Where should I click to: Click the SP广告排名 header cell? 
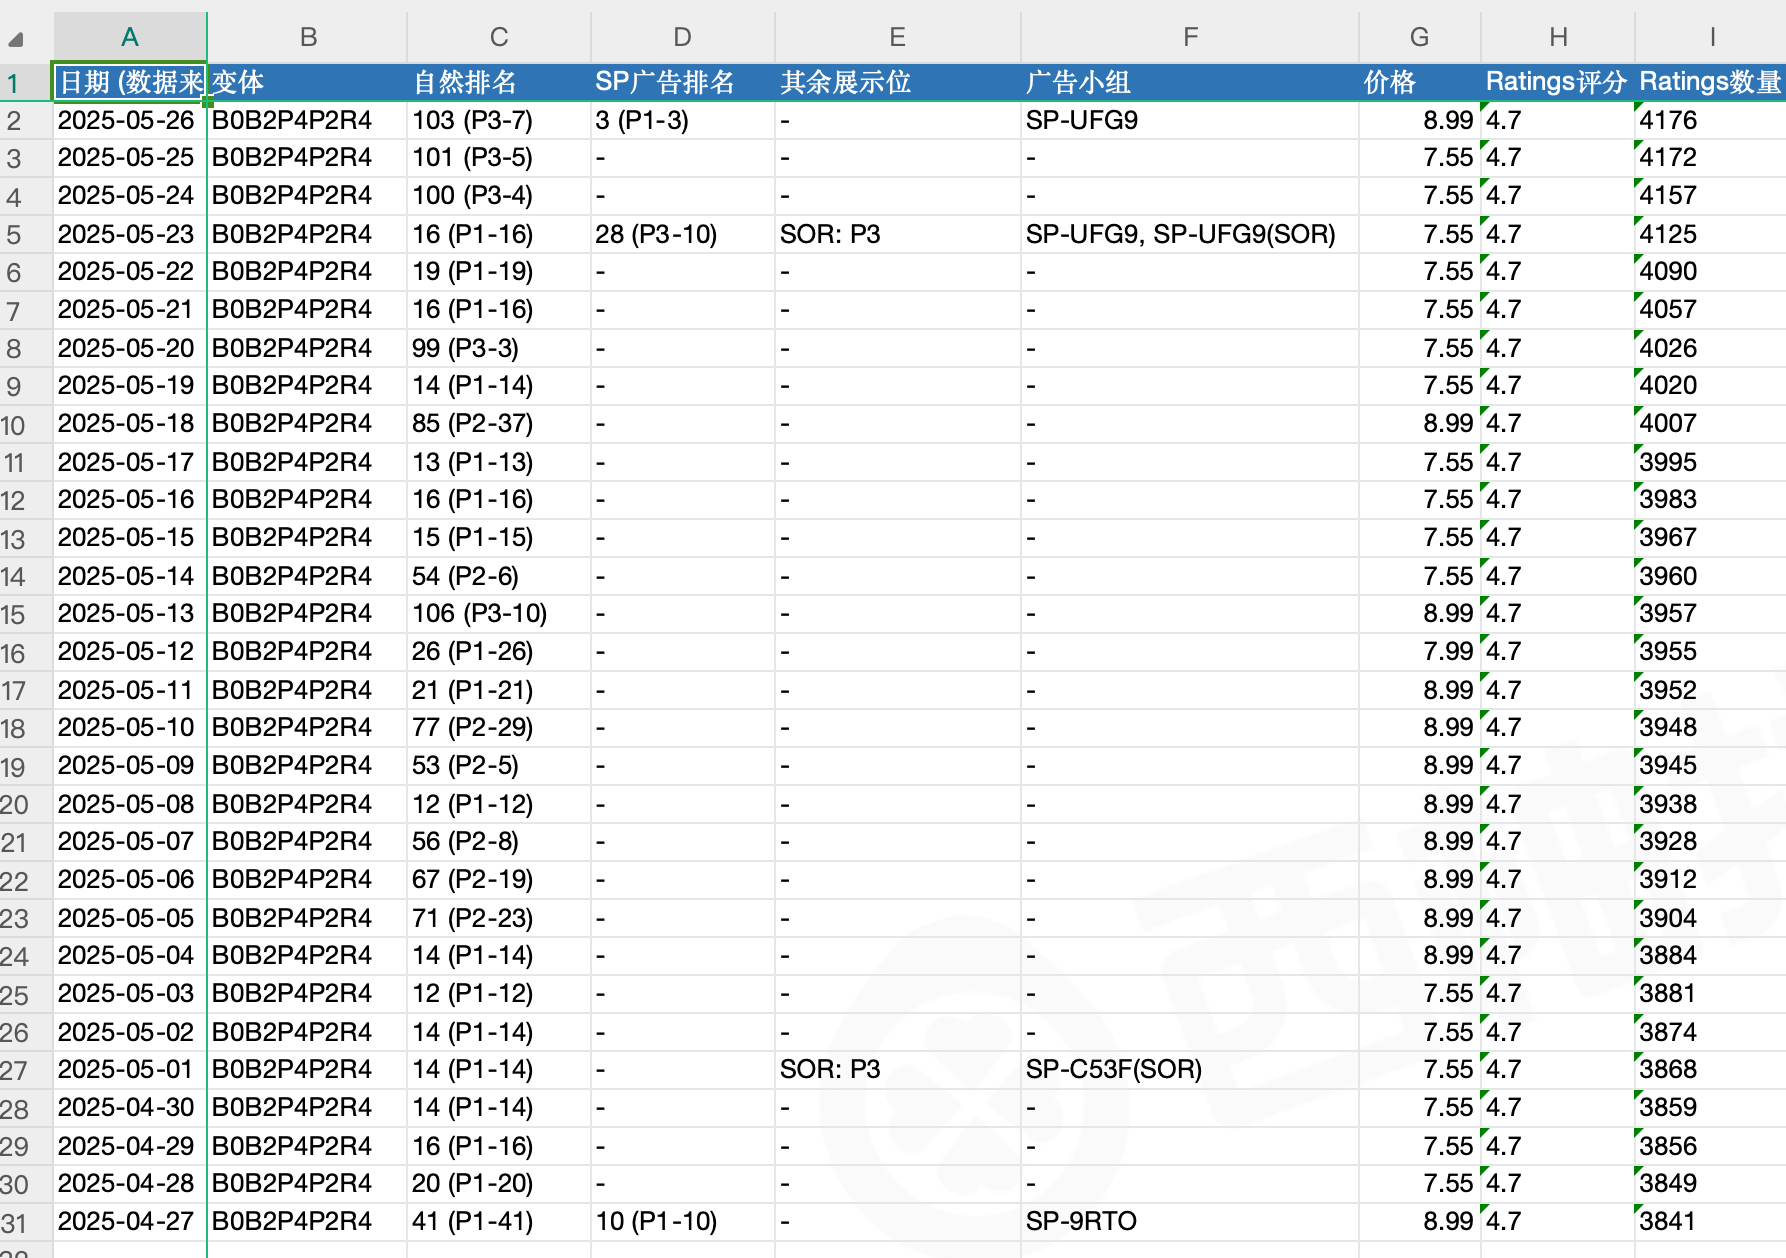683,82
